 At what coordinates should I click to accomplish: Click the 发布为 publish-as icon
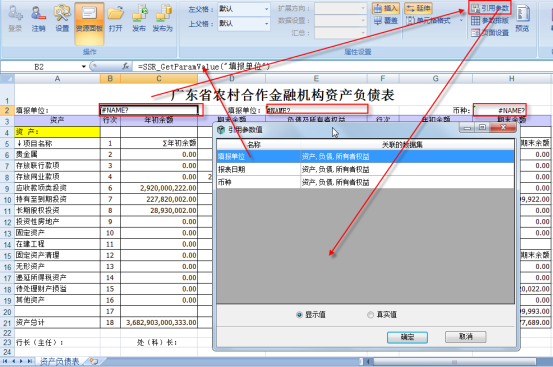(163, 18)
